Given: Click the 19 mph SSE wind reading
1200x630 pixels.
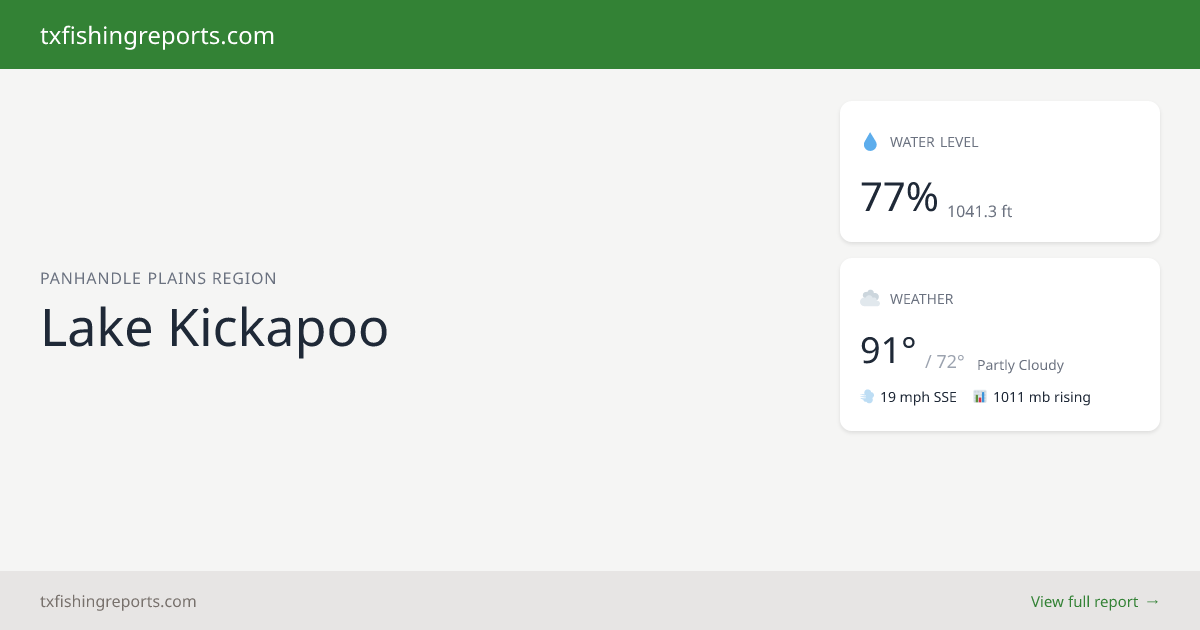Looking at the screenshot, I should coord(918,397).
